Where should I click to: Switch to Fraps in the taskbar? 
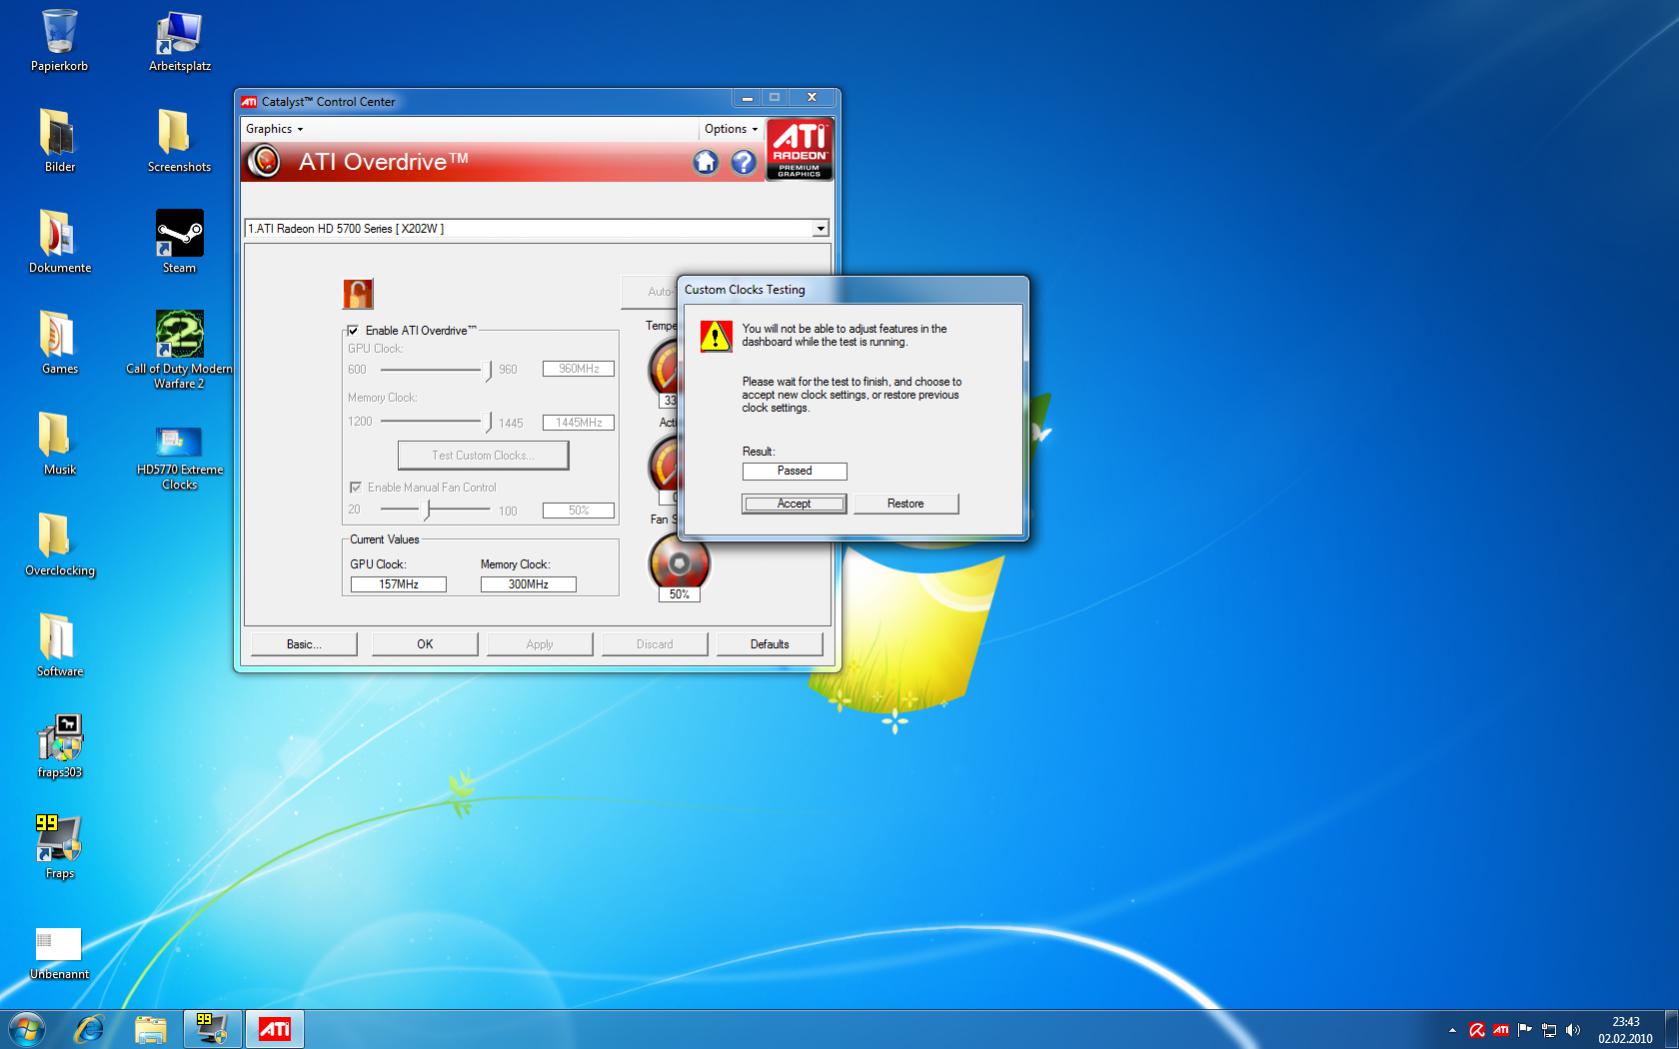click(x=212, y=1028)
